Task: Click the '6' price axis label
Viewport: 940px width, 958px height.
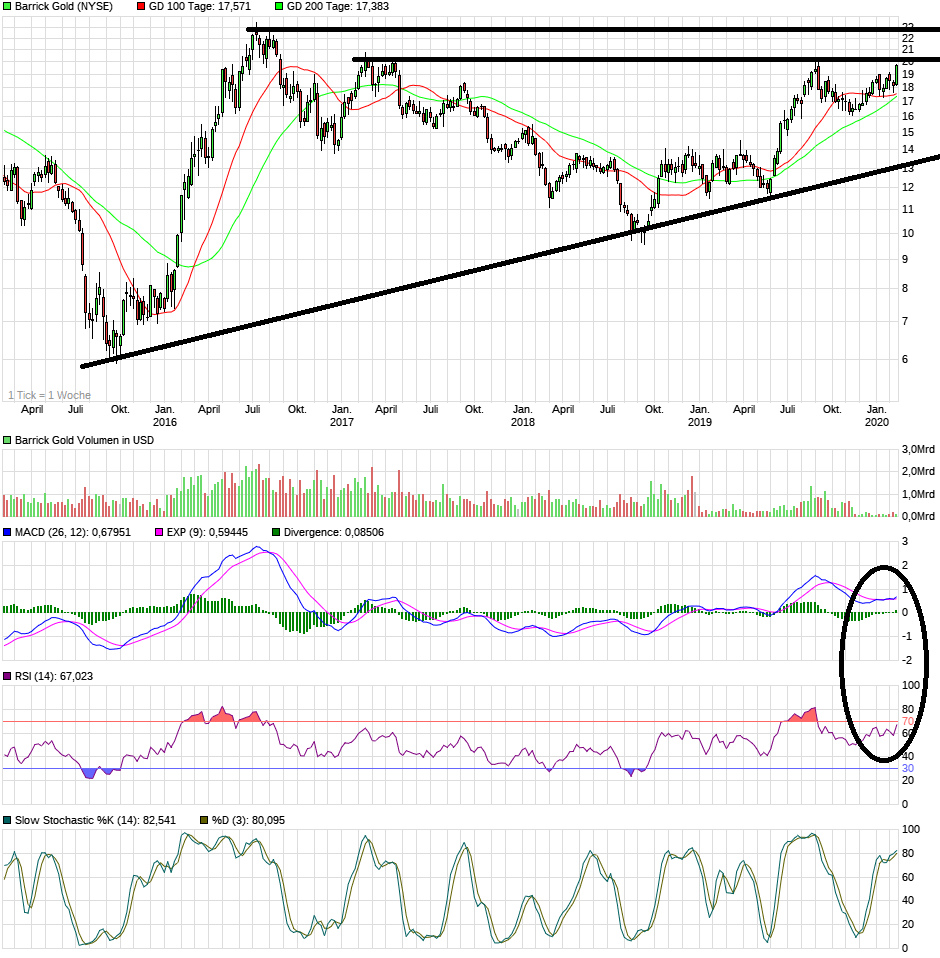Action: [x=905, y=359]
